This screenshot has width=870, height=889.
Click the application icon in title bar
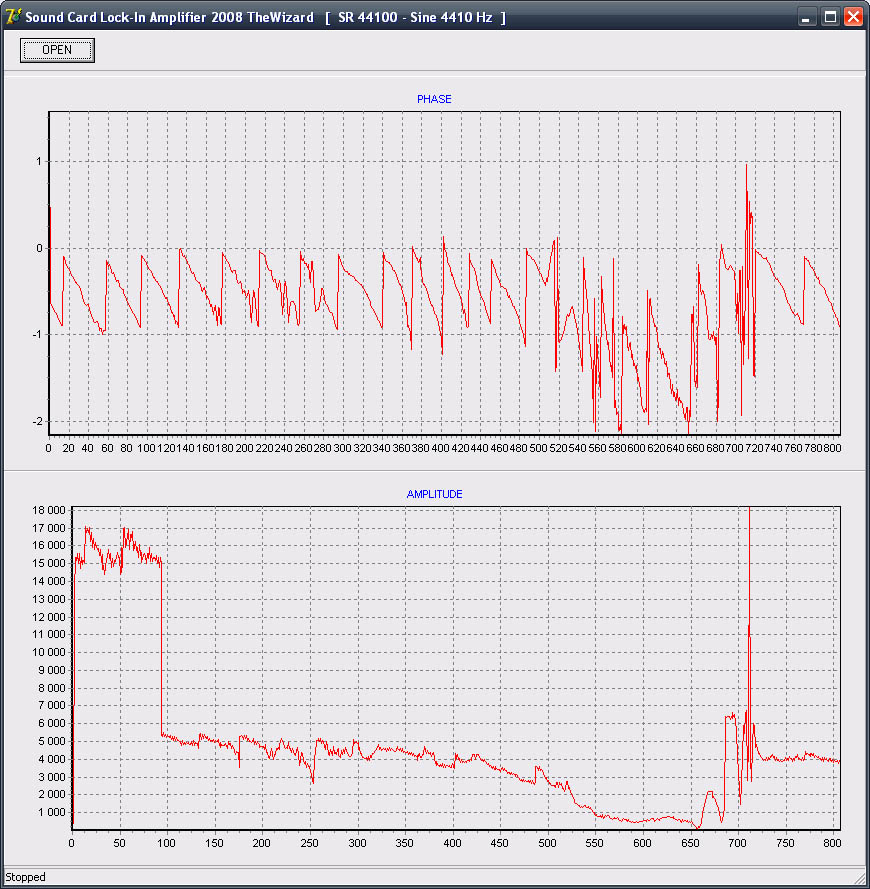13,17
